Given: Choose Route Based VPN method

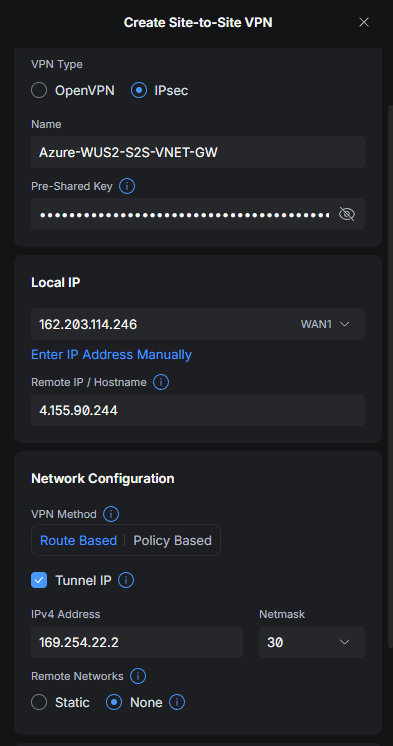Looking at the screenshot, I should 79,540.
